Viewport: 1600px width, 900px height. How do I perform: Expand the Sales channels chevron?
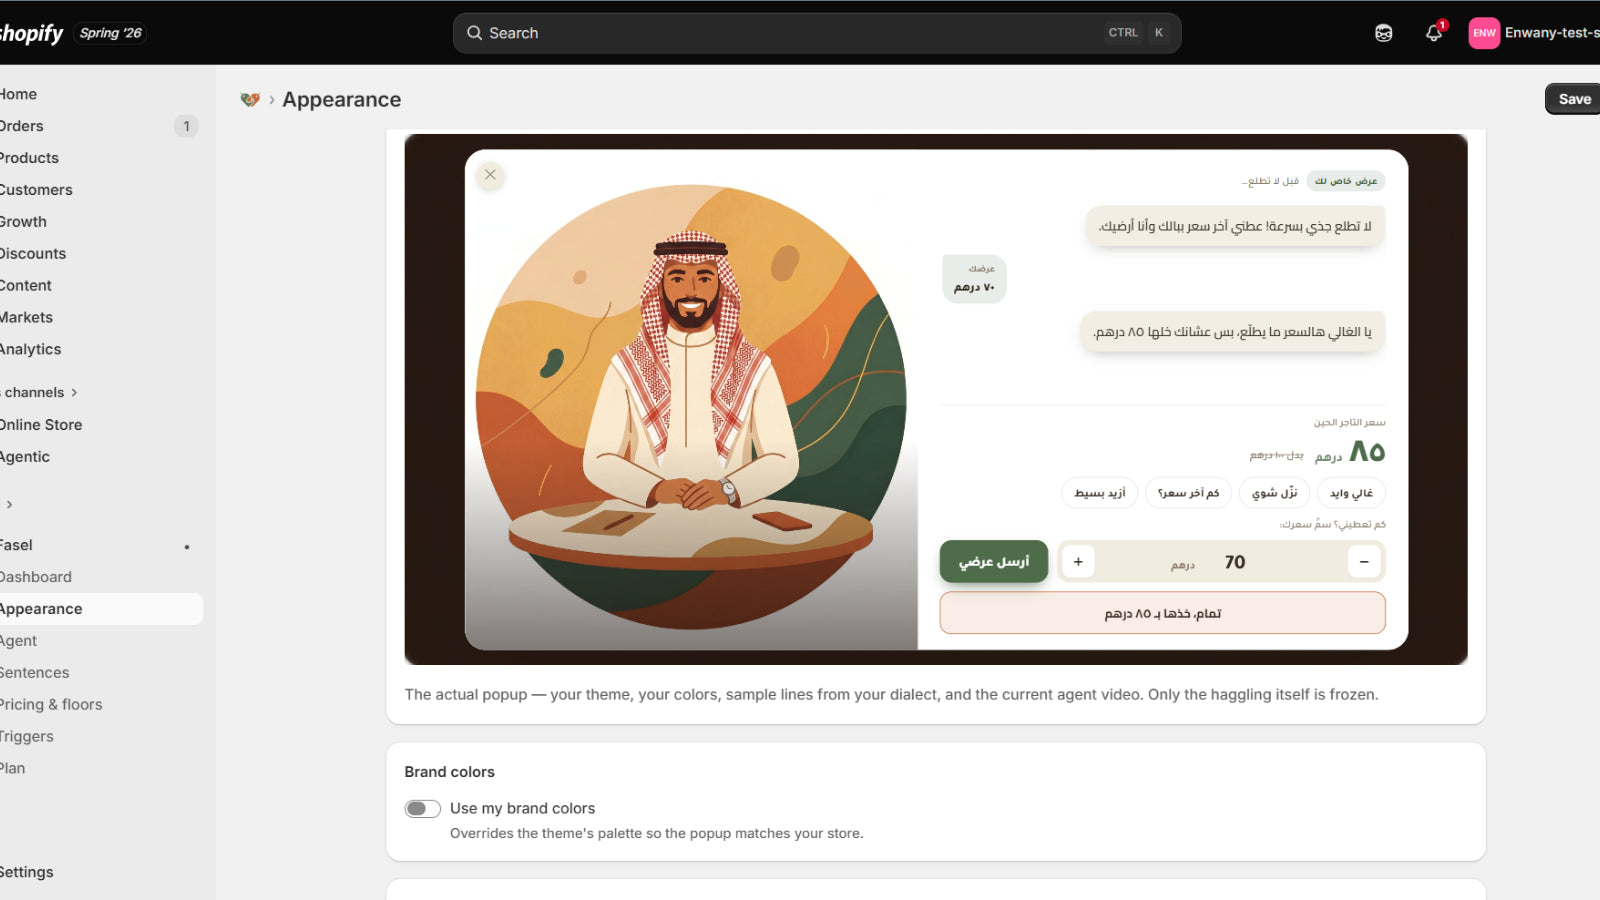(x=74, y=393)
